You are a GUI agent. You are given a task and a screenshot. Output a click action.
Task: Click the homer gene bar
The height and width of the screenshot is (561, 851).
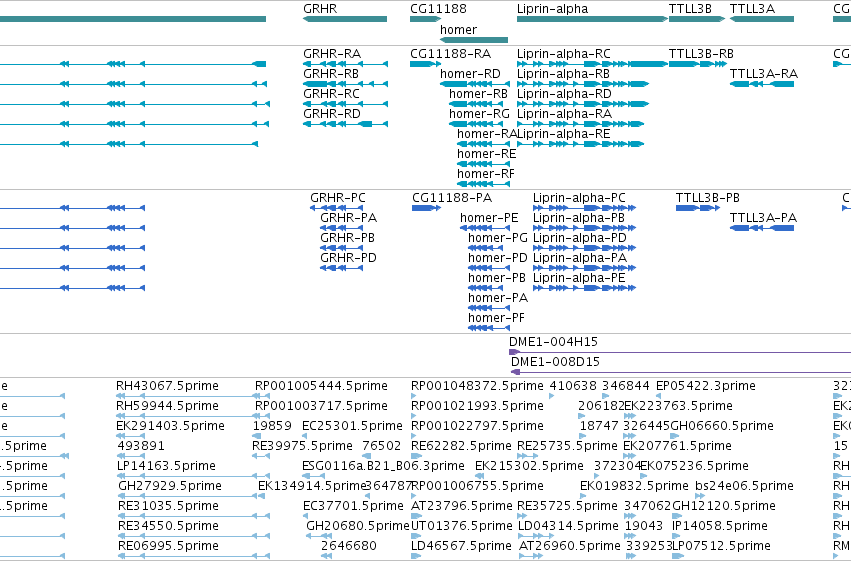pos(474,40)
